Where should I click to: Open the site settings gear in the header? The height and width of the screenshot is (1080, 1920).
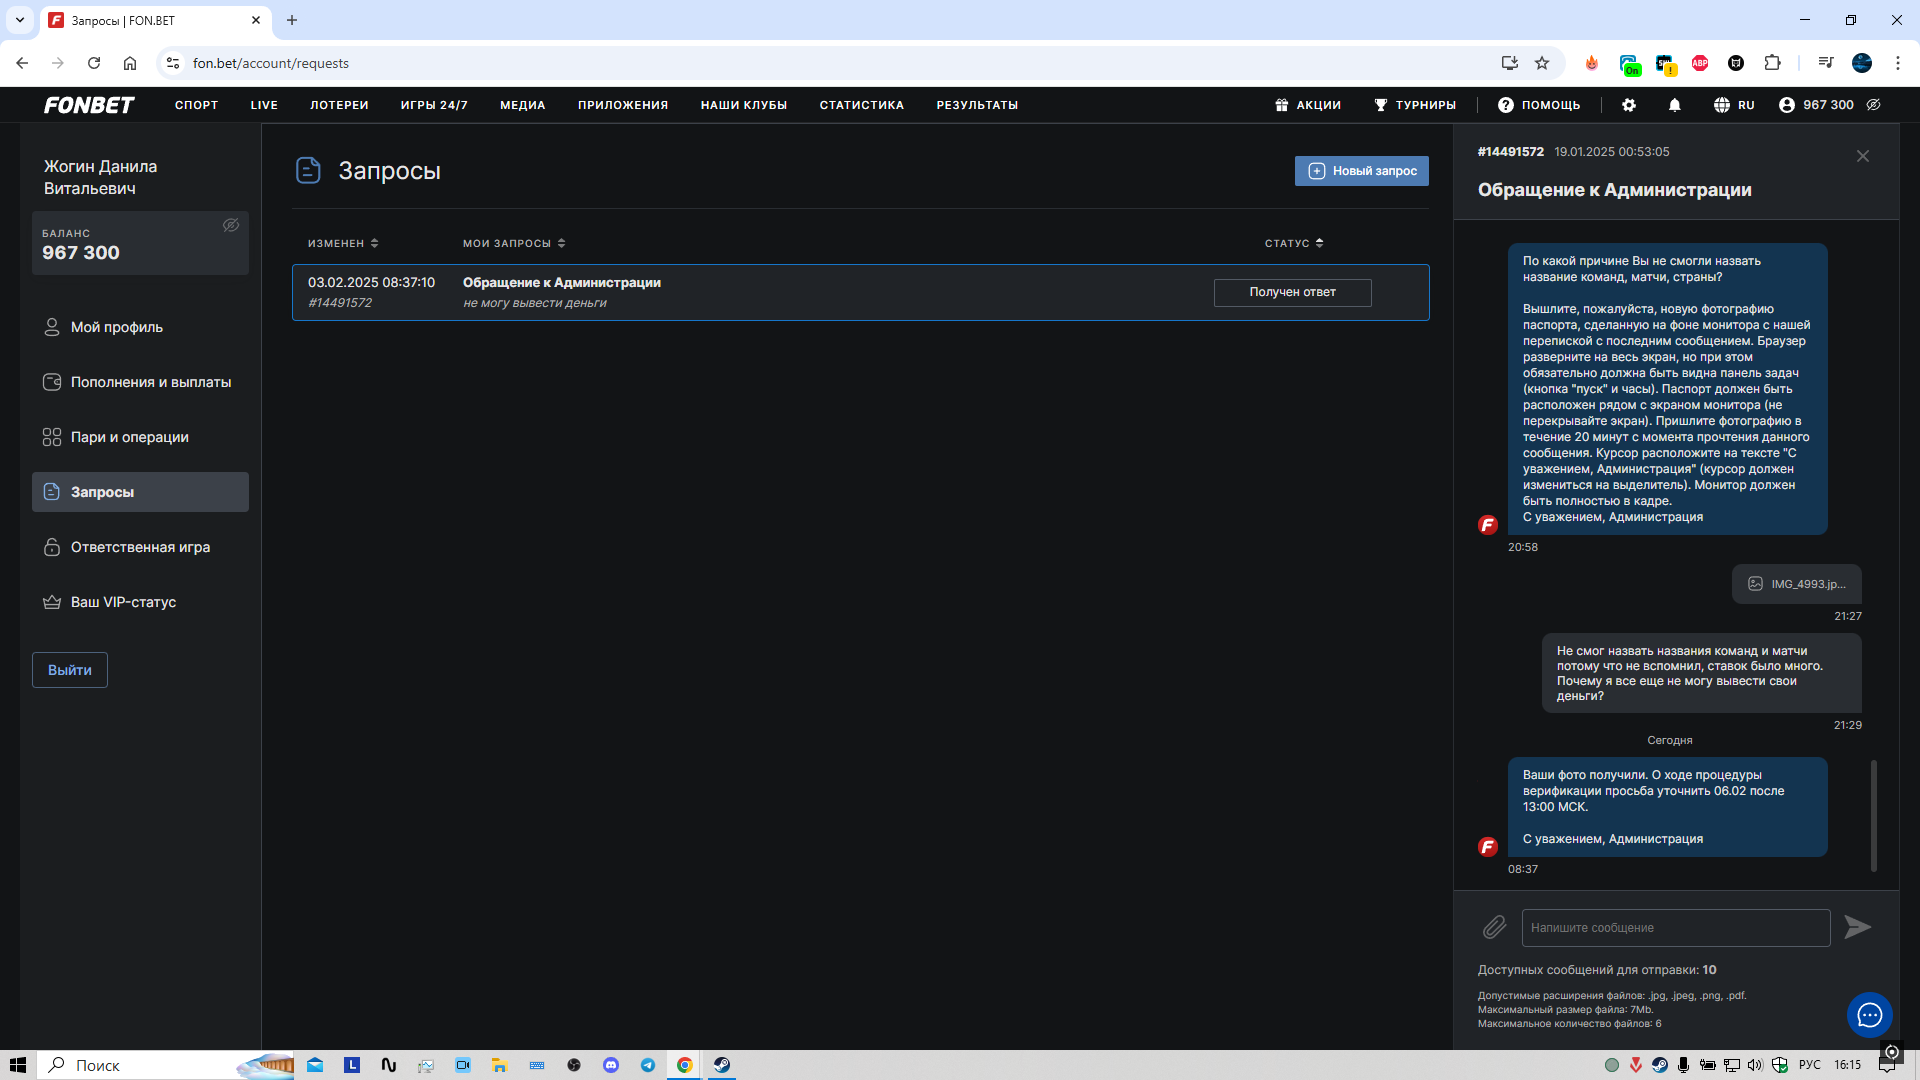(x=1629, y=105)
